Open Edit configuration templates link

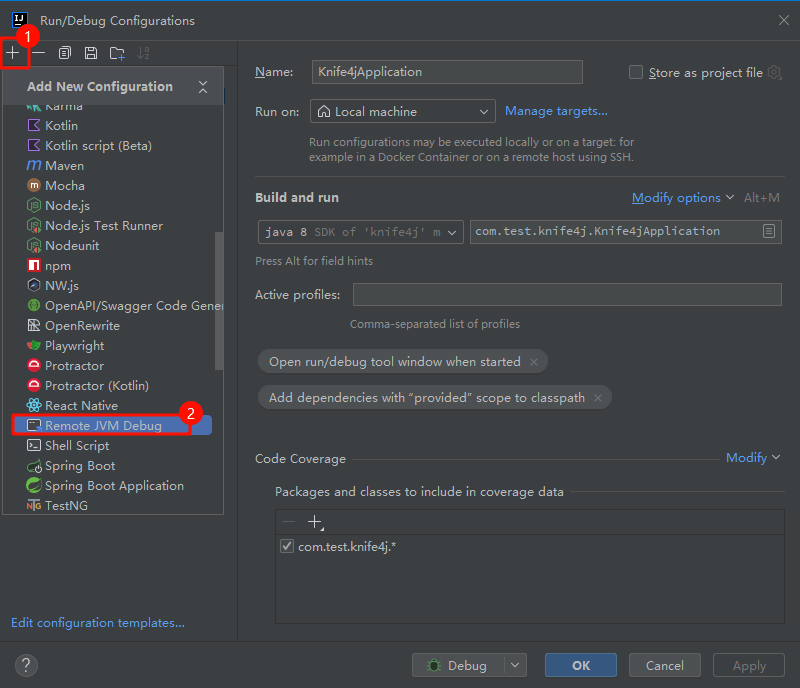(98, 623)
